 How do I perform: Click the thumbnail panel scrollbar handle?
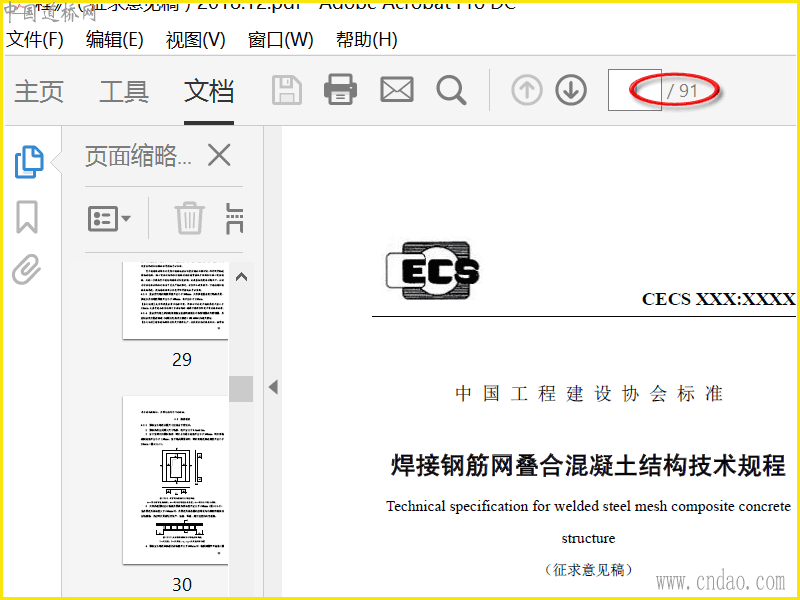pos(241,389)
